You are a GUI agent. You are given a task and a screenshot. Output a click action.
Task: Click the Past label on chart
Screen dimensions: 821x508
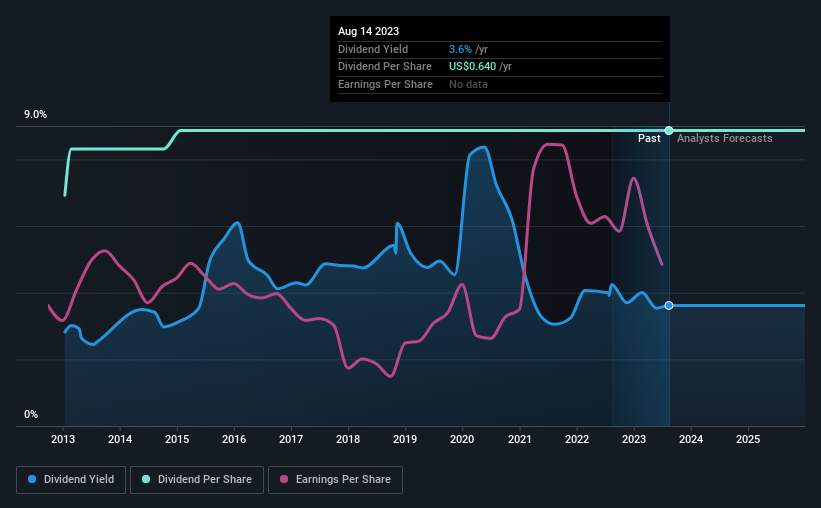[649, 138]
